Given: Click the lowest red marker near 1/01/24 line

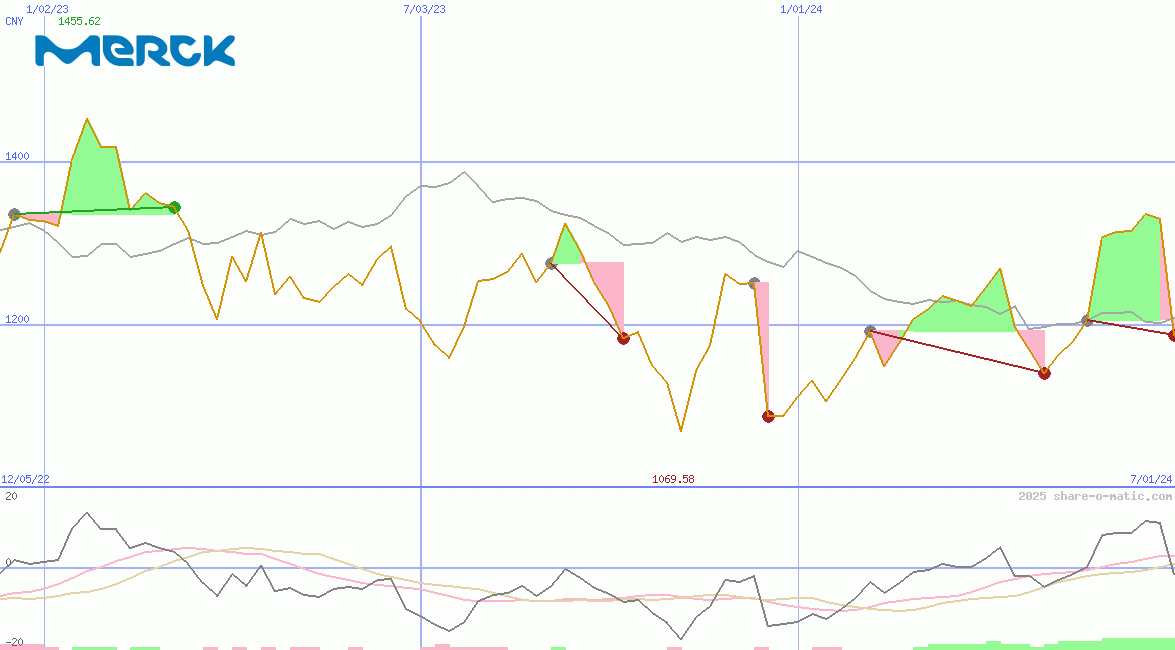Looking at the screenshot, I should click(768, 416).
